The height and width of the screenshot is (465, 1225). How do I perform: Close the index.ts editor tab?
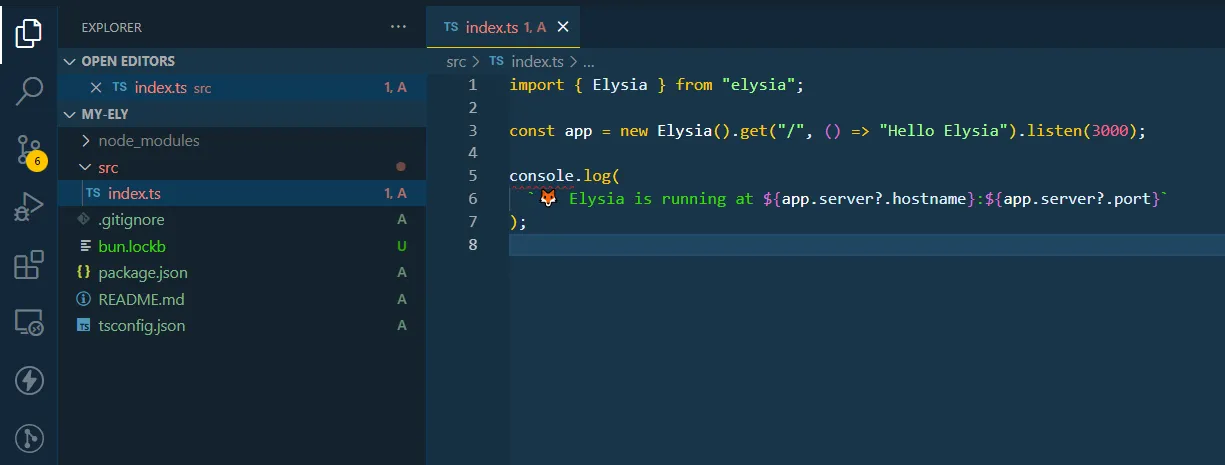pos(563,27)
